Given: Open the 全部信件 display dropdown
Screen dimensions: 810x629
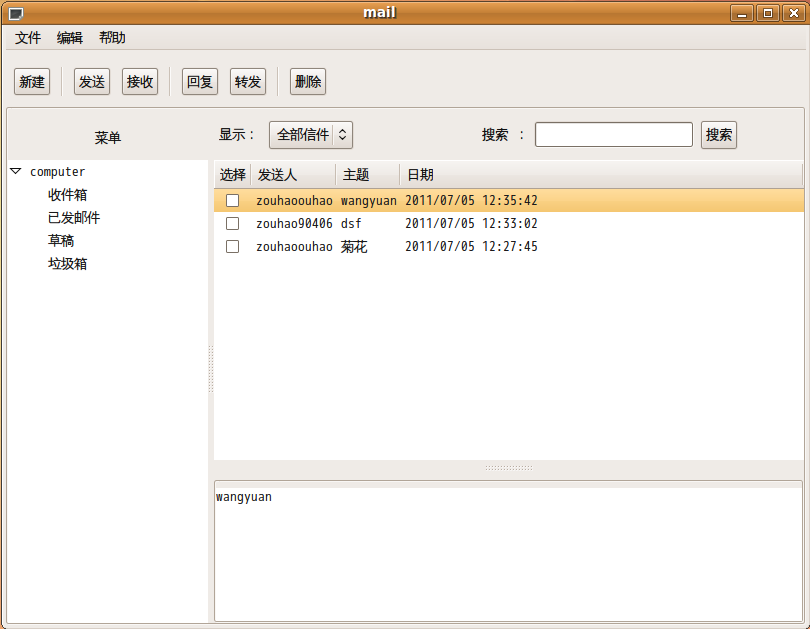Looking at the screenshot, I should click(x=311, y=135).
